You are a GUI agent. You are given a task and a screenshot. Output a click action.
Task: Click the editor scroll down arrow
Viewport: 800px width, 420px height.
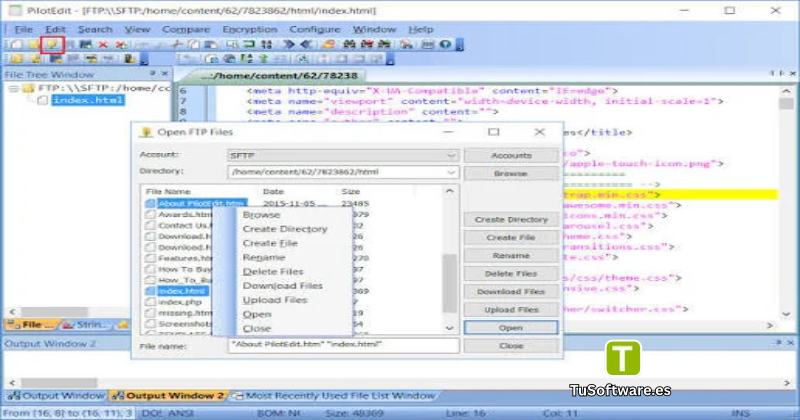[786, 314]
